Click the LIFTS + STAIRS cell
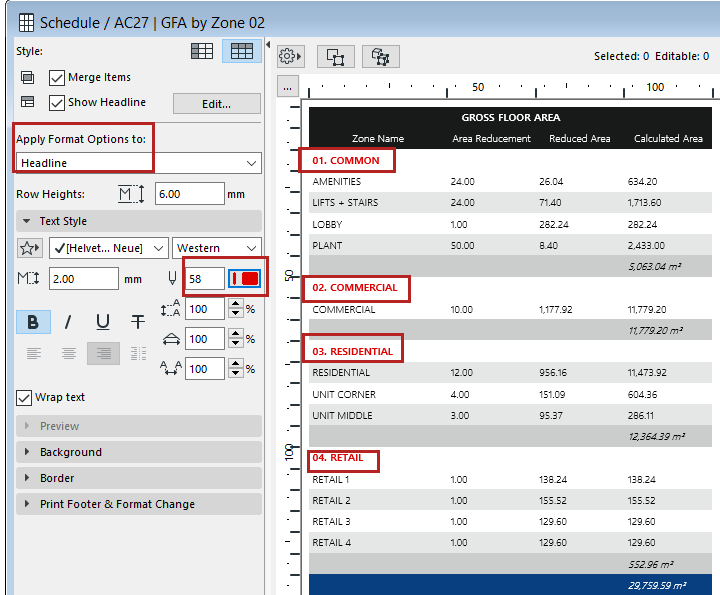This screenshot has width=720, height=595. click(x=345, y=202)
